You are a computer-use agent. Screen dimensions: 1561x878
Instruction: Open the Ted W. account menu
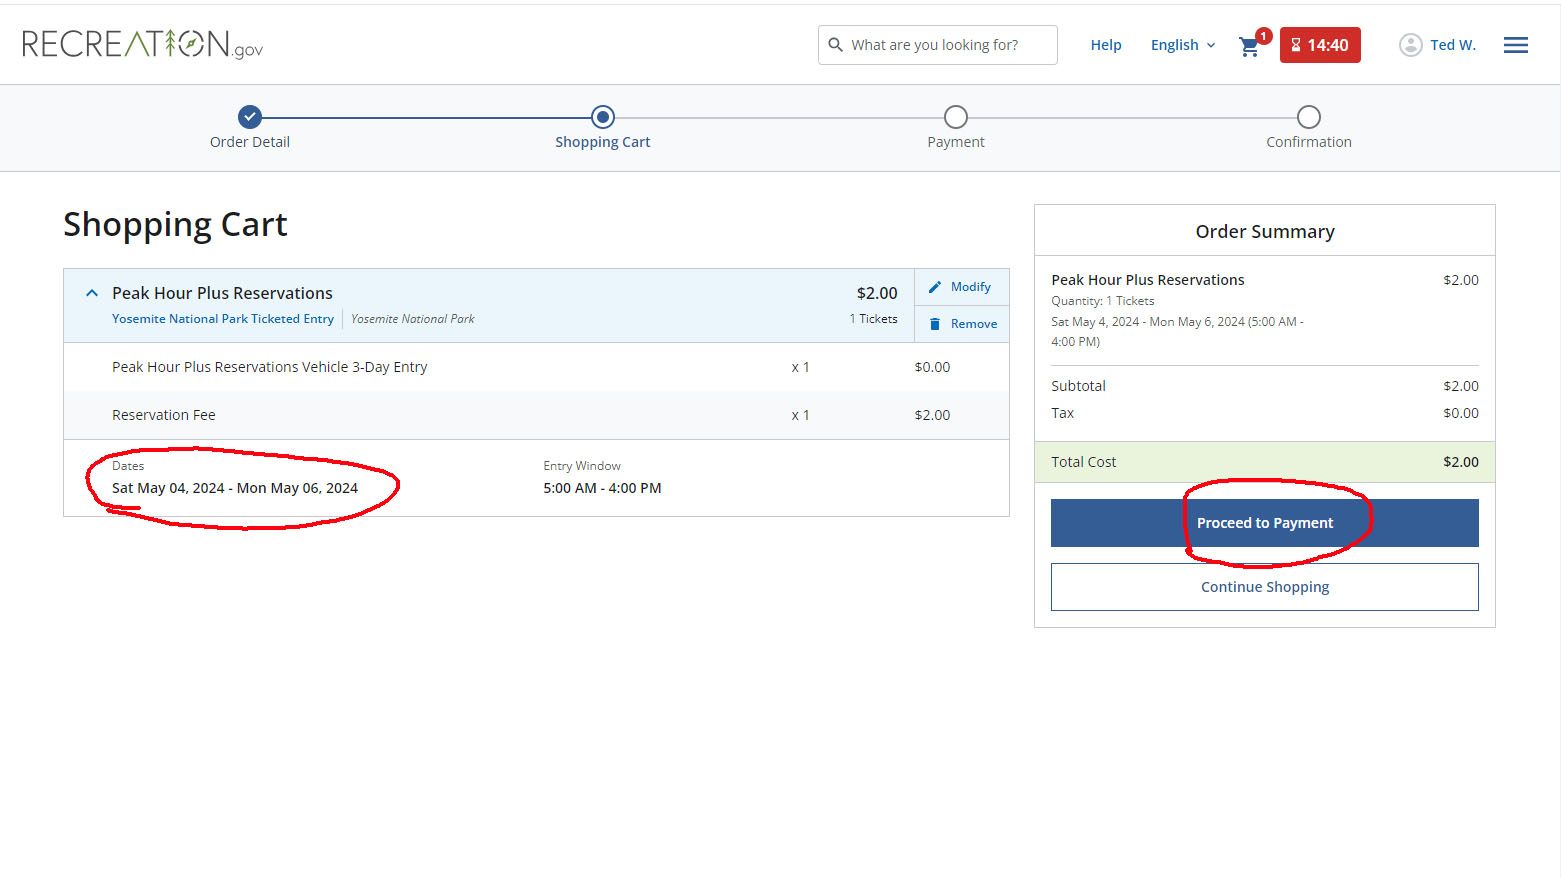click(1452, 45)
